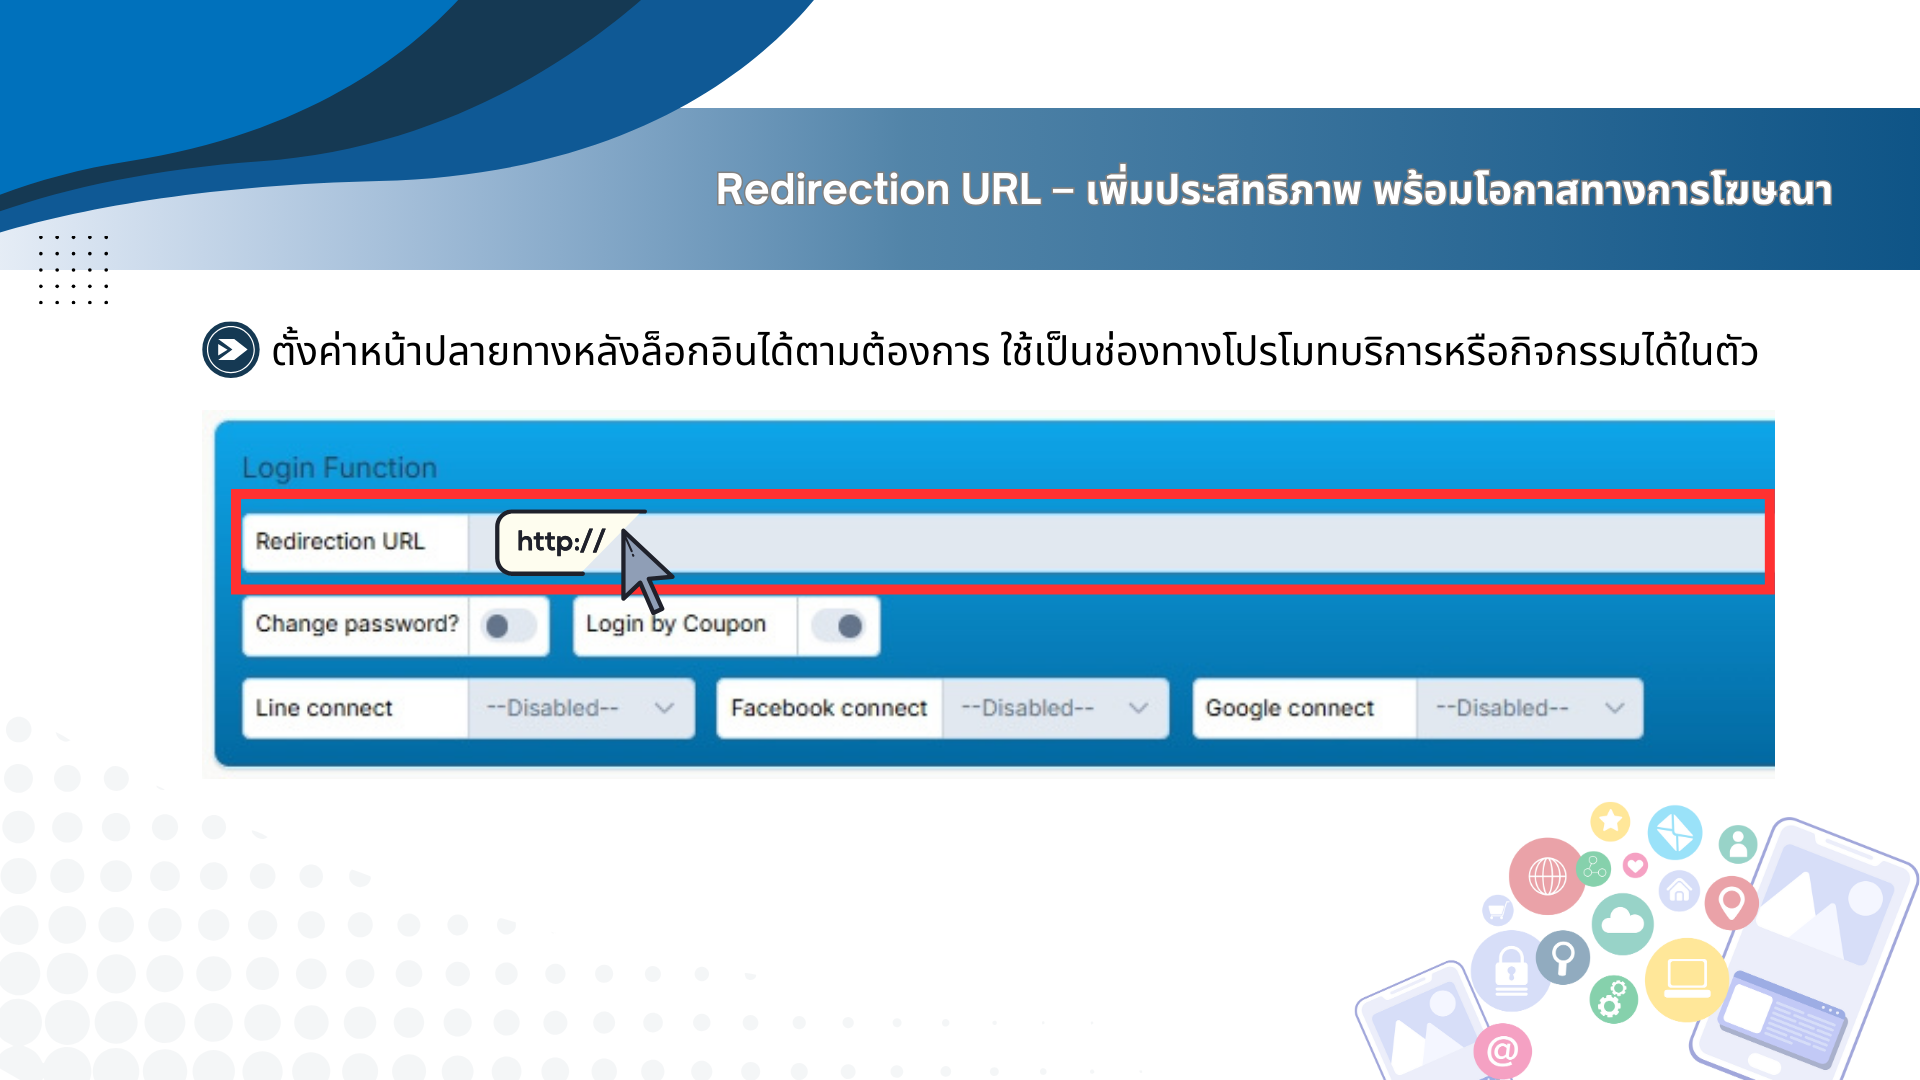
Task: Open the Google connect dropdown
Action: [x=1528, y=708]
